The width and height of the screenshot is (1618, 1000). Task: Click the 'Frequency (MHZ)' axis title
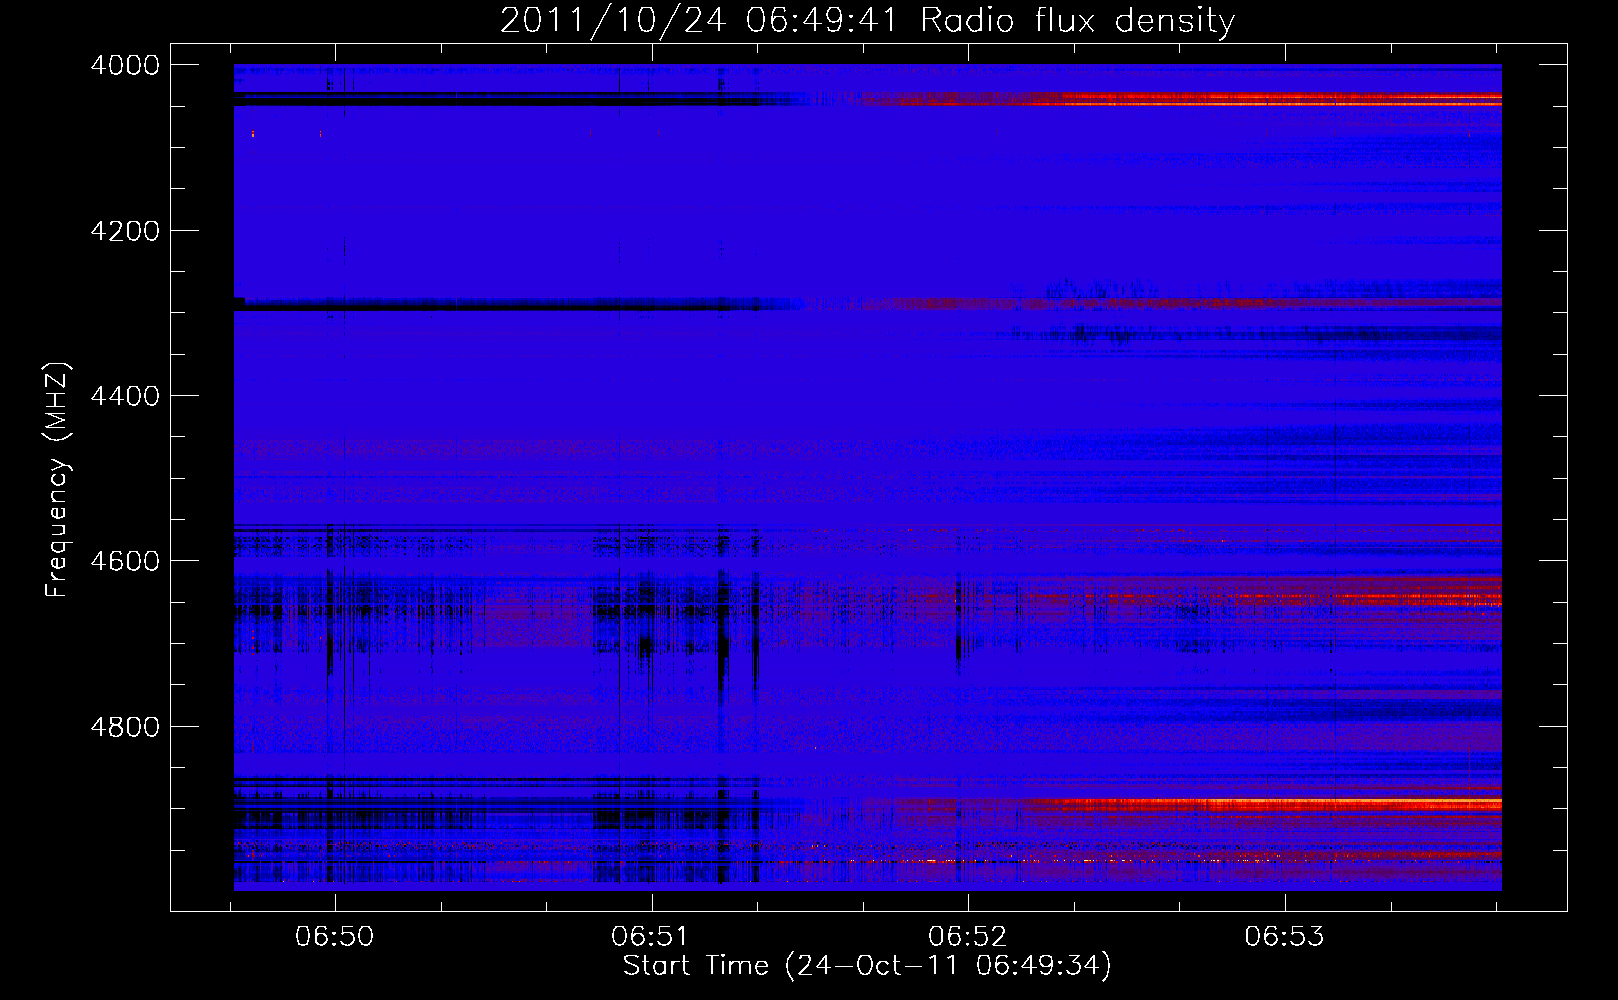tap(57, 480)
